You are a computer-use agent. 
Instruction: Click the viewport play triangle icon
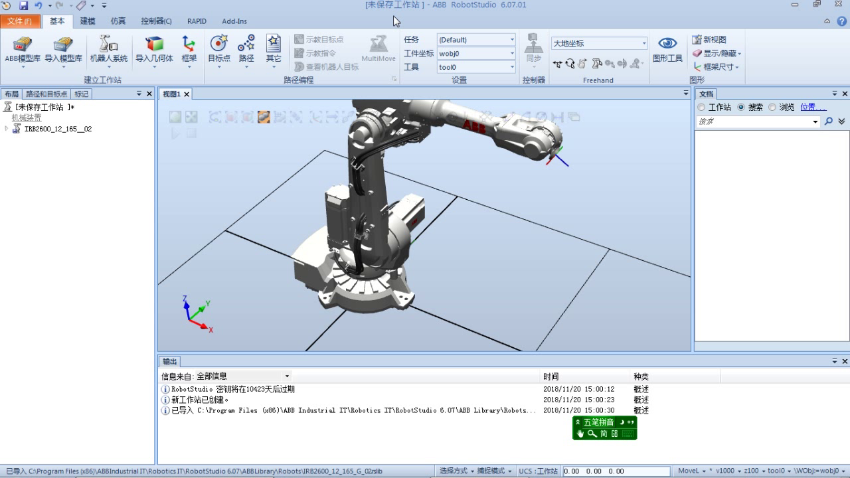pos(175,133)
